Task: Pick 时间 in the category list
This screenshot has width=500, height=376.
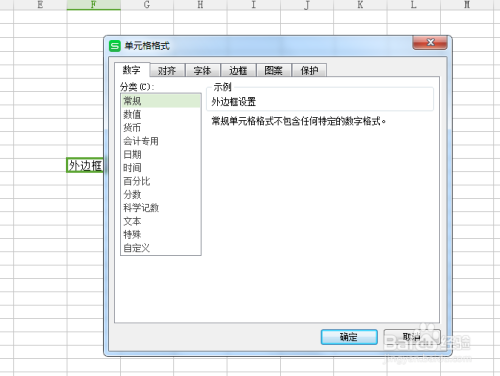Action: pos(161,168)
